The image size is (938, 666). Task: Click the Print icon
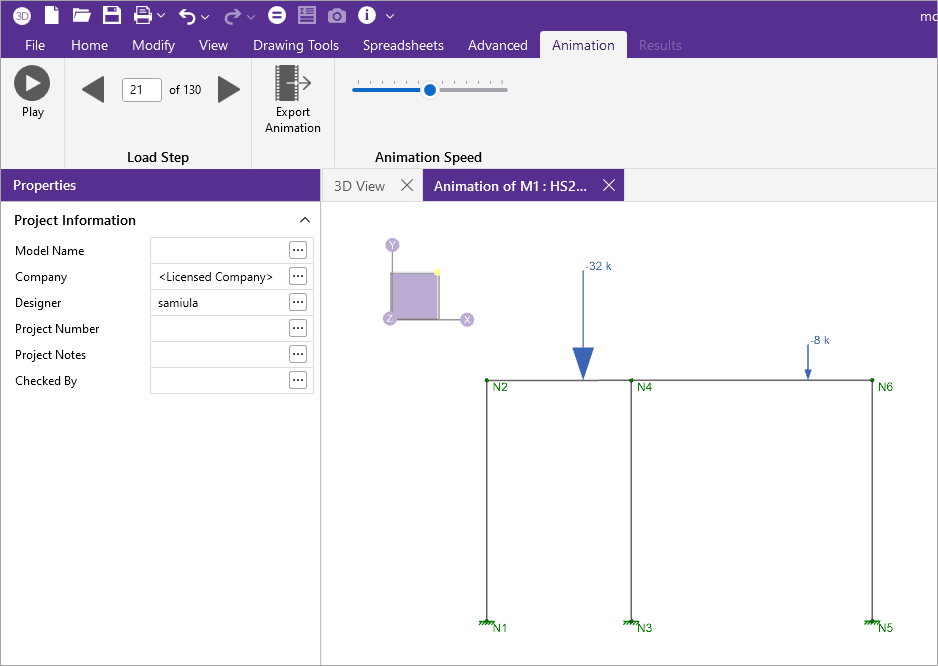[143, 15]
